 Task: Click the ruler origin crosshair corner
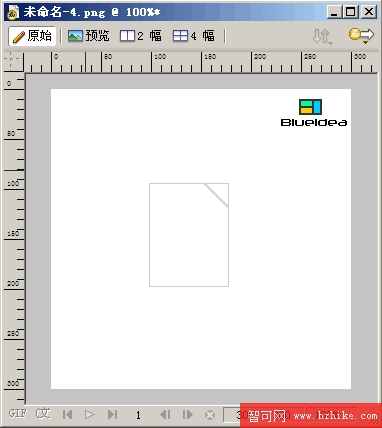[x=13, y=62]
